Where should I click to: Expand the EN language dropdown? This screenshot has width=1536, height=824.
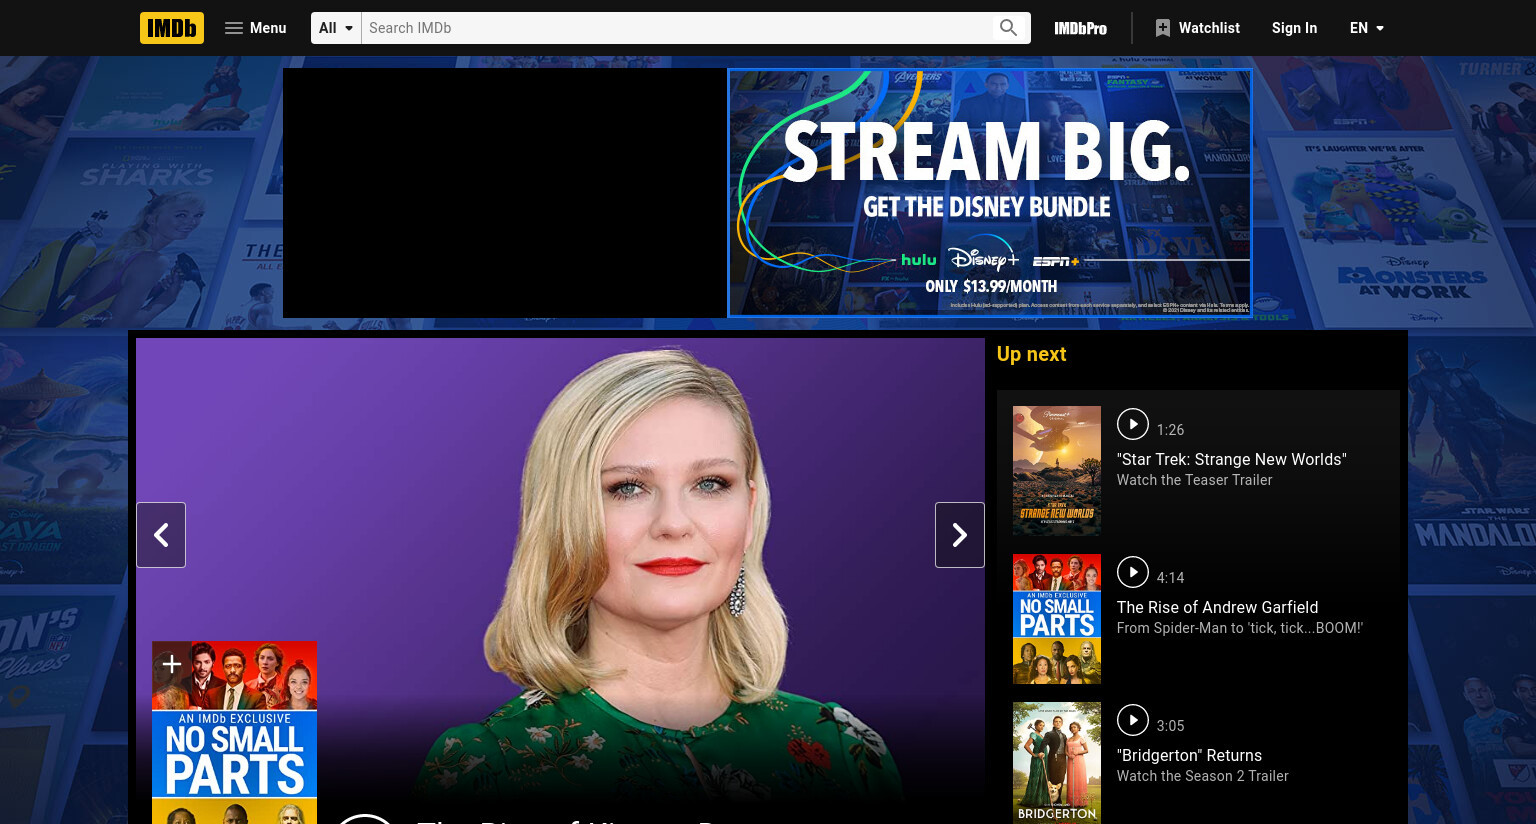[x=1367, y=28]
